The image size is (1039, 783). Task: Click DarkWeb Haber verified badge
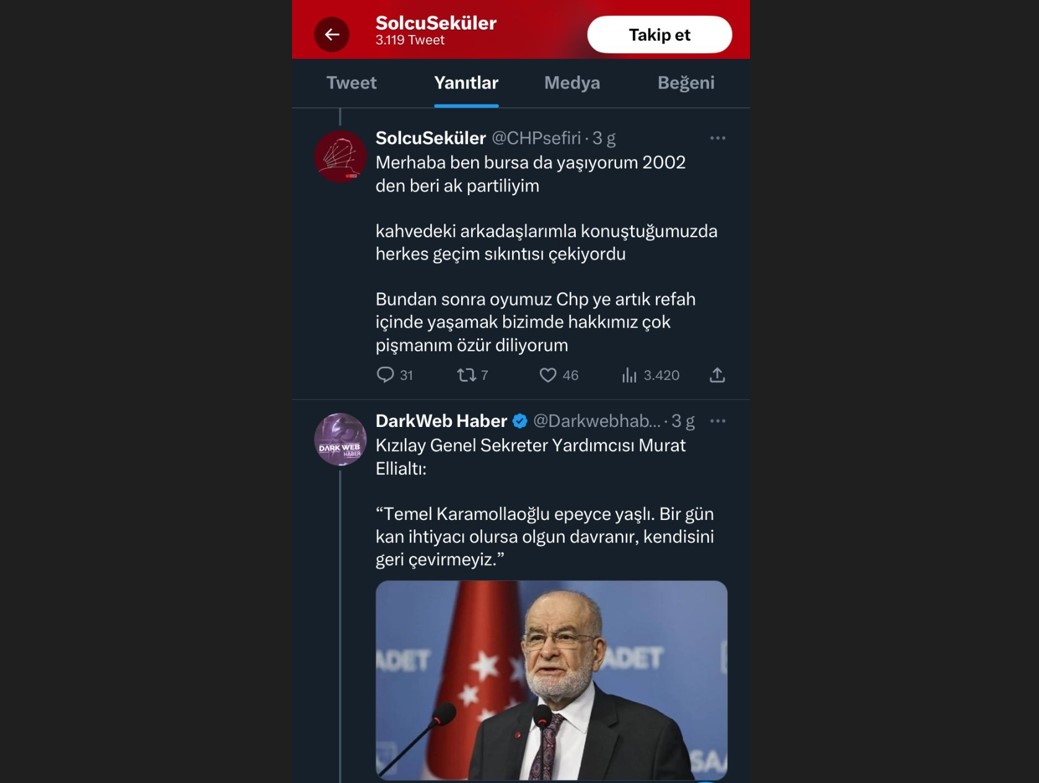[x=520, y=421]
